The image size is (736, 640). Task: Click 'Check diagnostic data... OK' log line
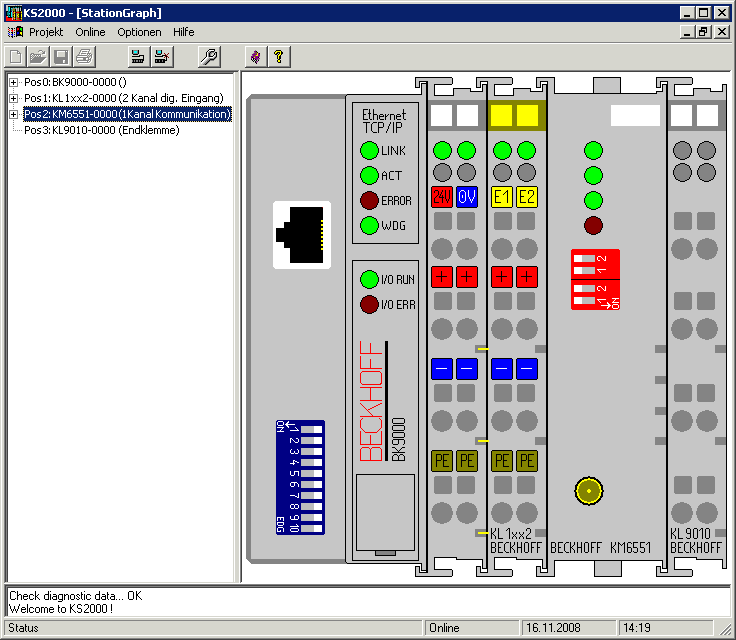pos(75,596)
